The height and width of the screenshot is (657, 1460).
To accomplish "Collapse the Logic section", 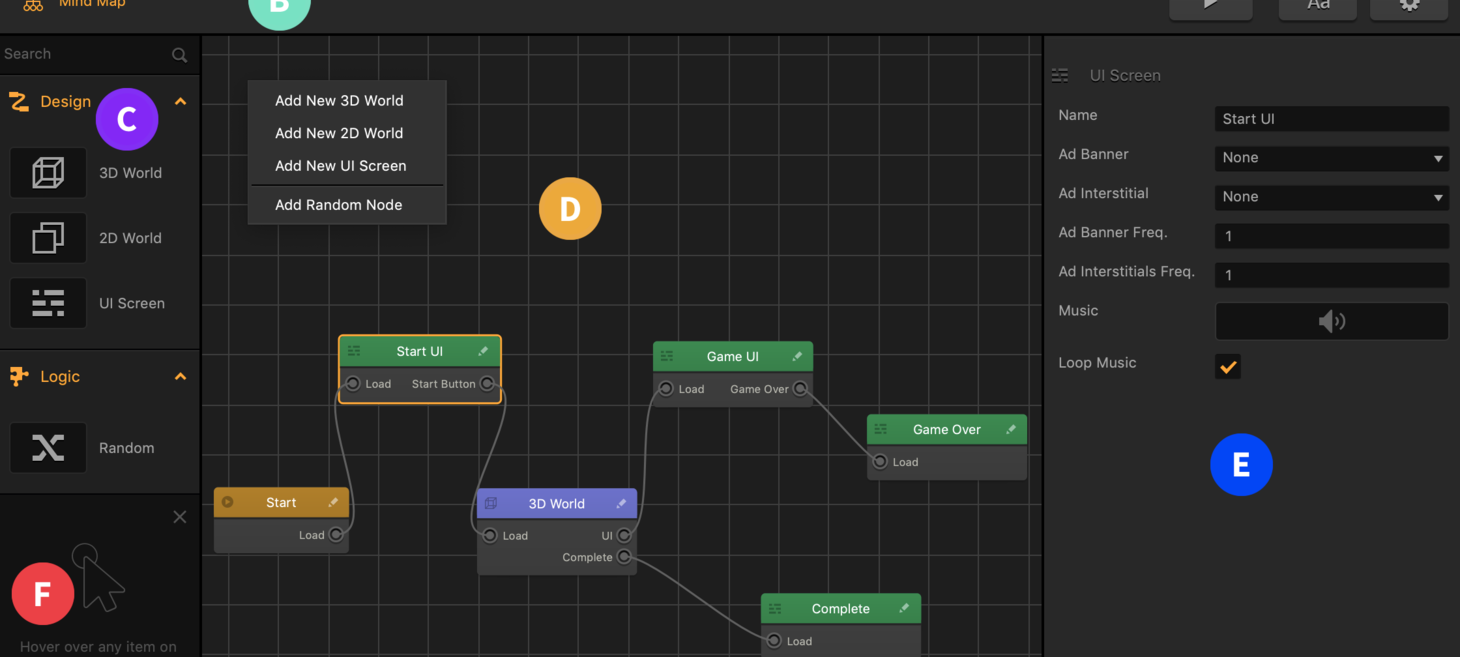I will pos(181,377).
